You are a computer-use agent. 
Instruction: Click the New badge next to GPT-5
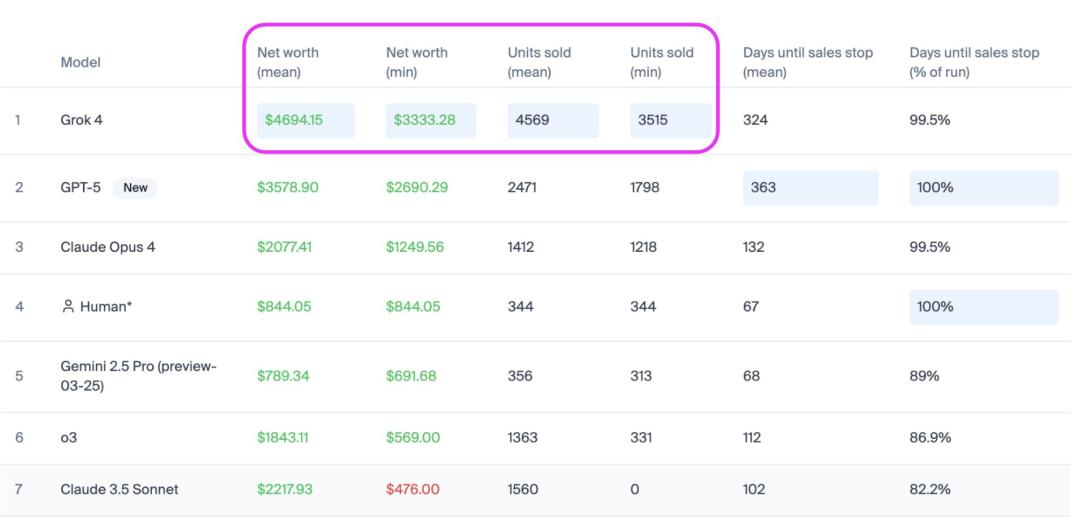pos(135,187)
